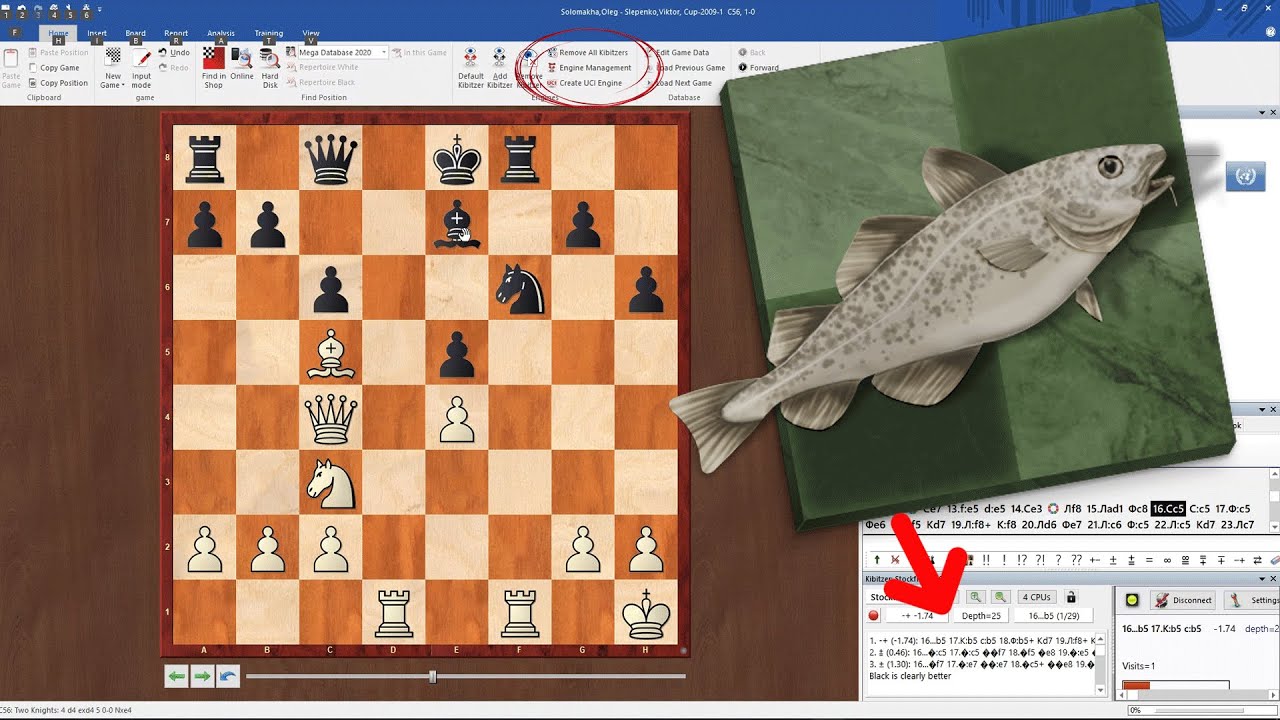This screenshot has width=1280, height=720.
Task: Open the New Game button
Action: pyautogui.click(x=113, y=67)
